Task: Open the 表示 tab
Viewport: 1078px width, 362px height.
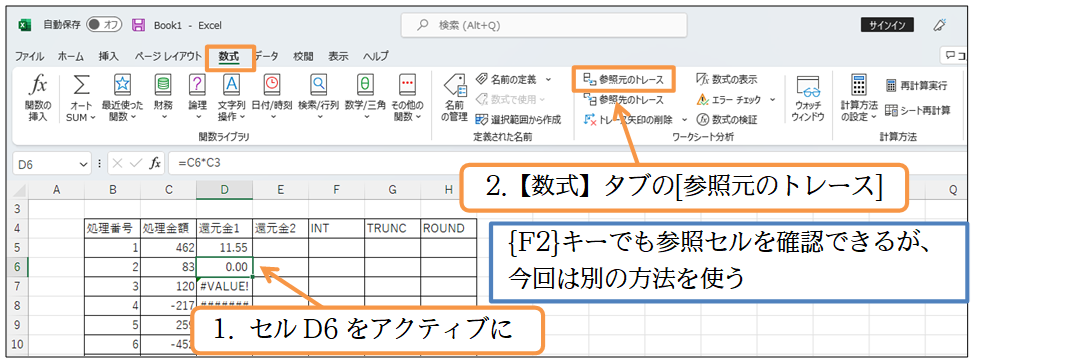Action: click(338, 56)
